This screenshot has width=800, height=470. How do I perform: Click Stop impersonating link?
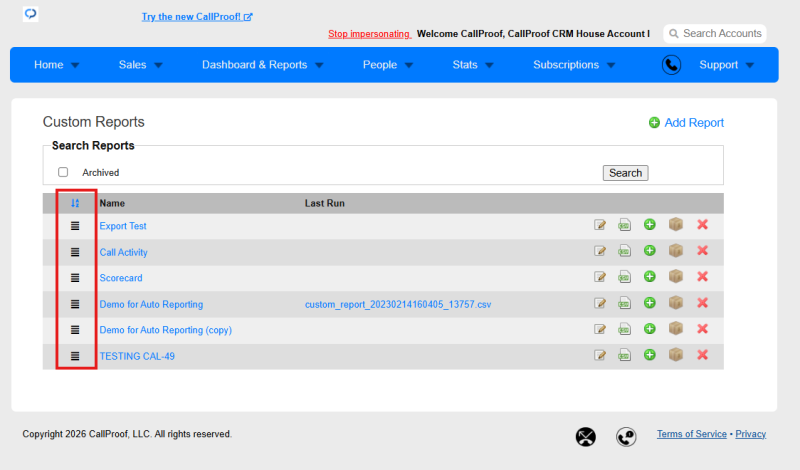[x=369, y=34]
